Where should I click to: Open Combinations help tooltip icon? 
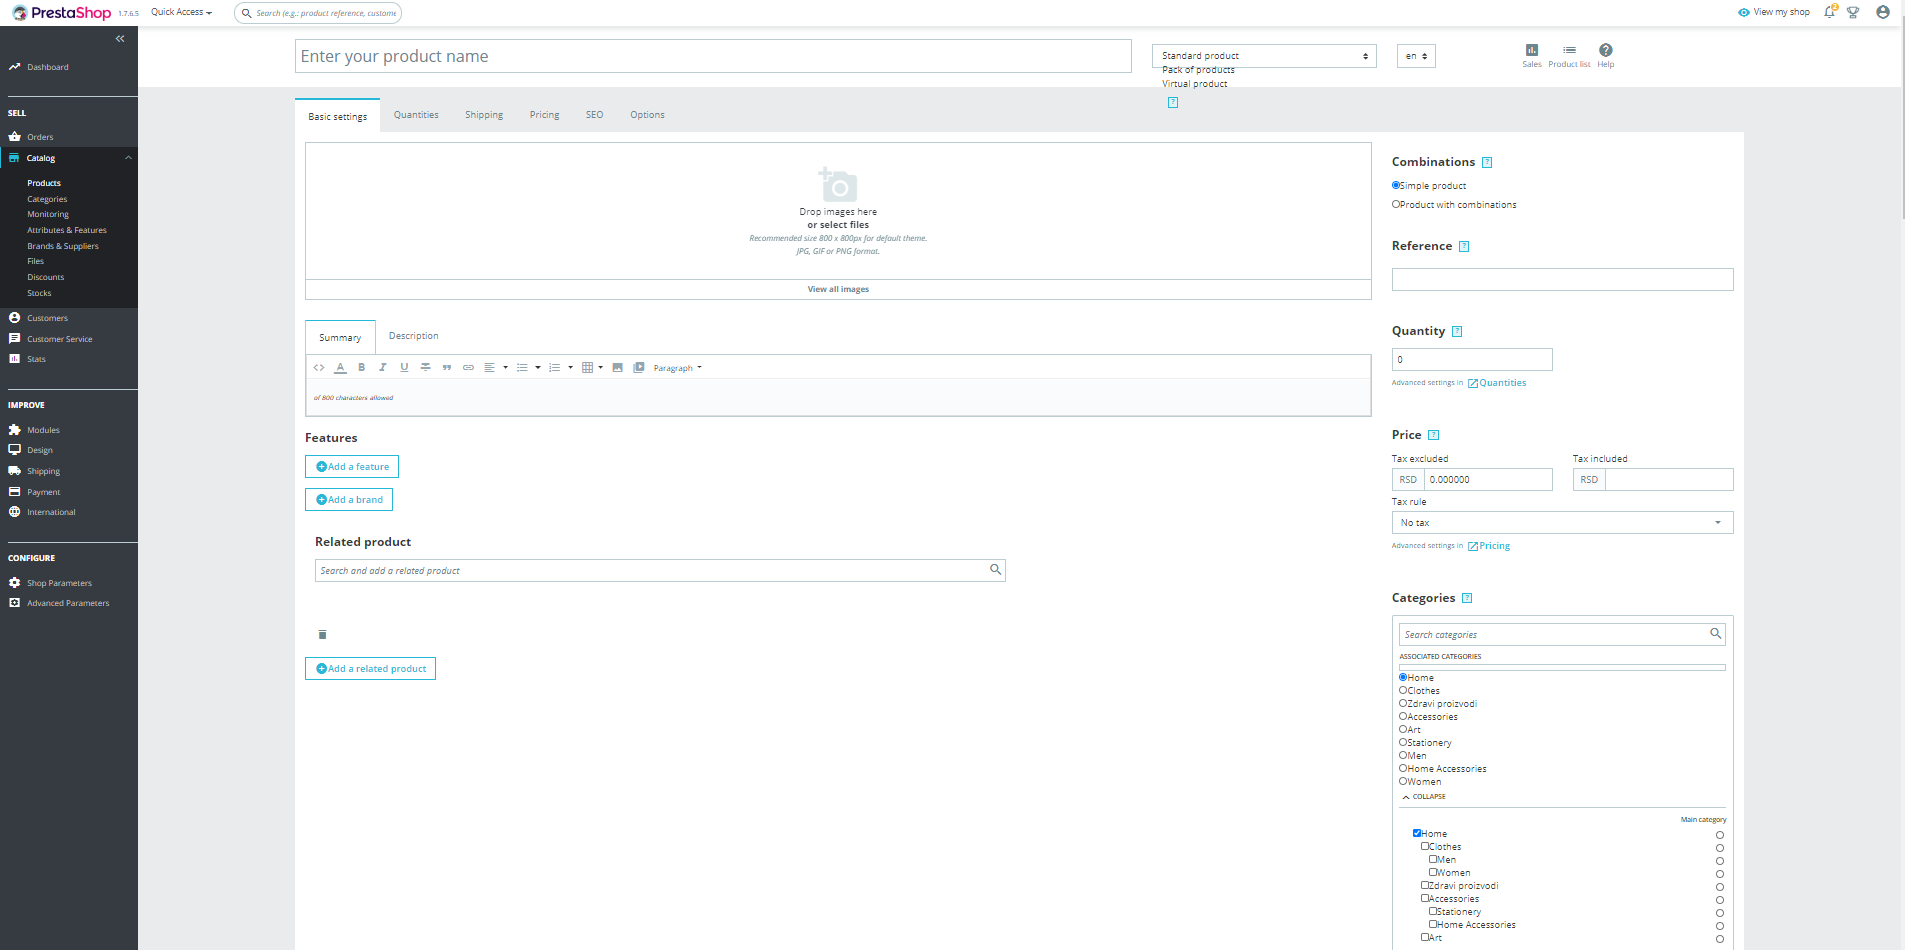[1487, 162]
